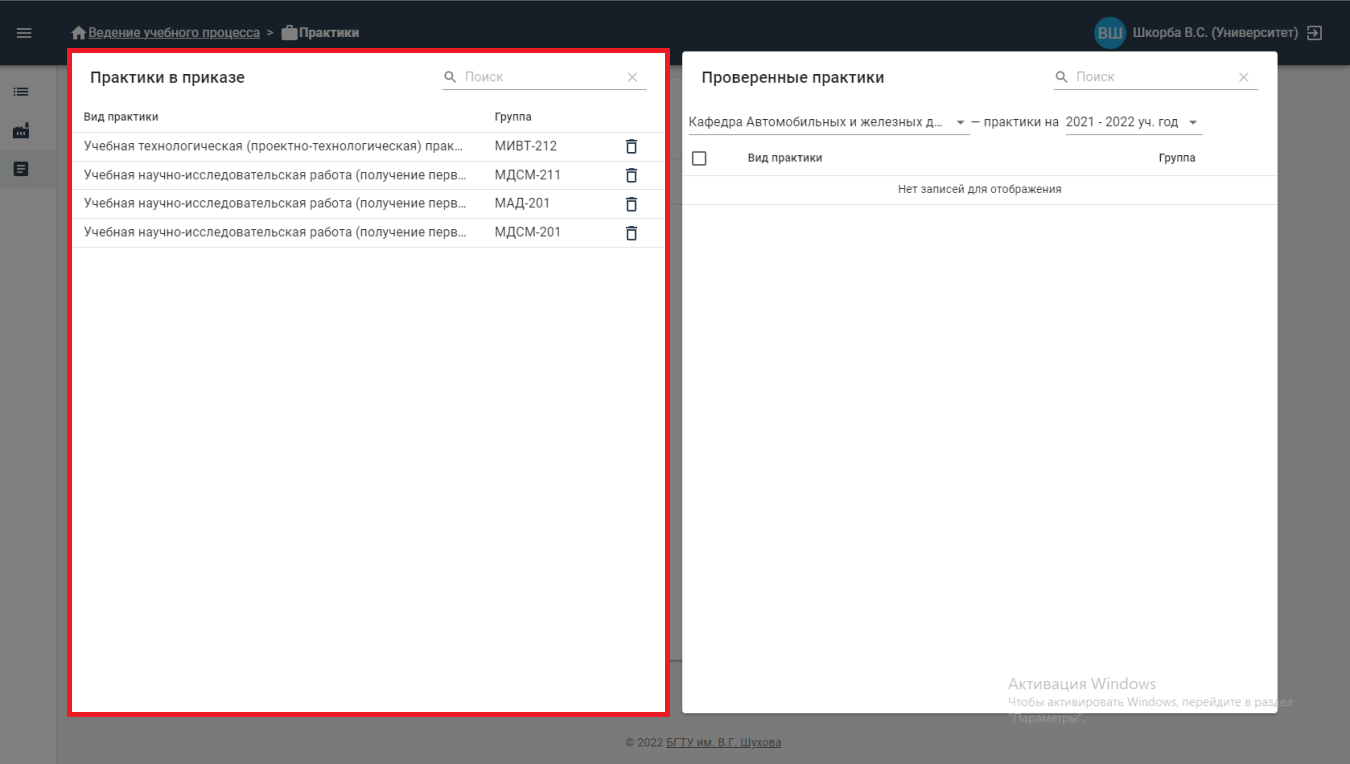1350x764 pixels.
Task: Open the document icon in sidebar
Action: [21, 169]
